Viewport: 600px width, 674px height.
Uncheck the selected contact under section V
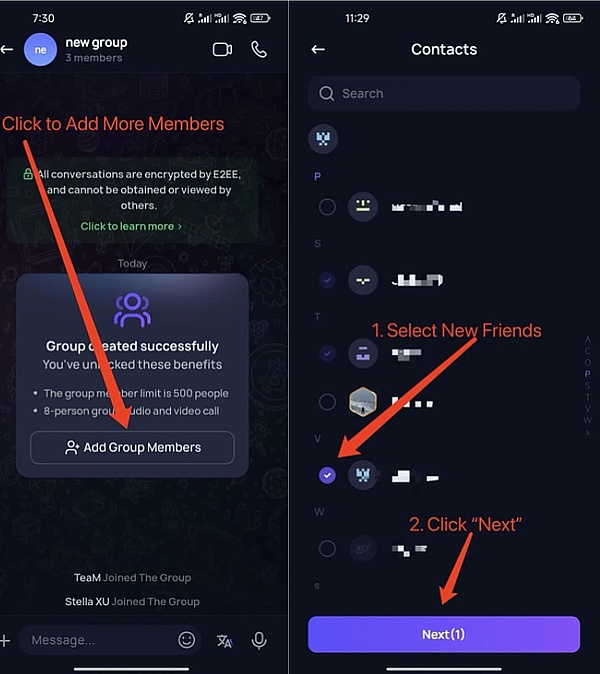point(327,475)
